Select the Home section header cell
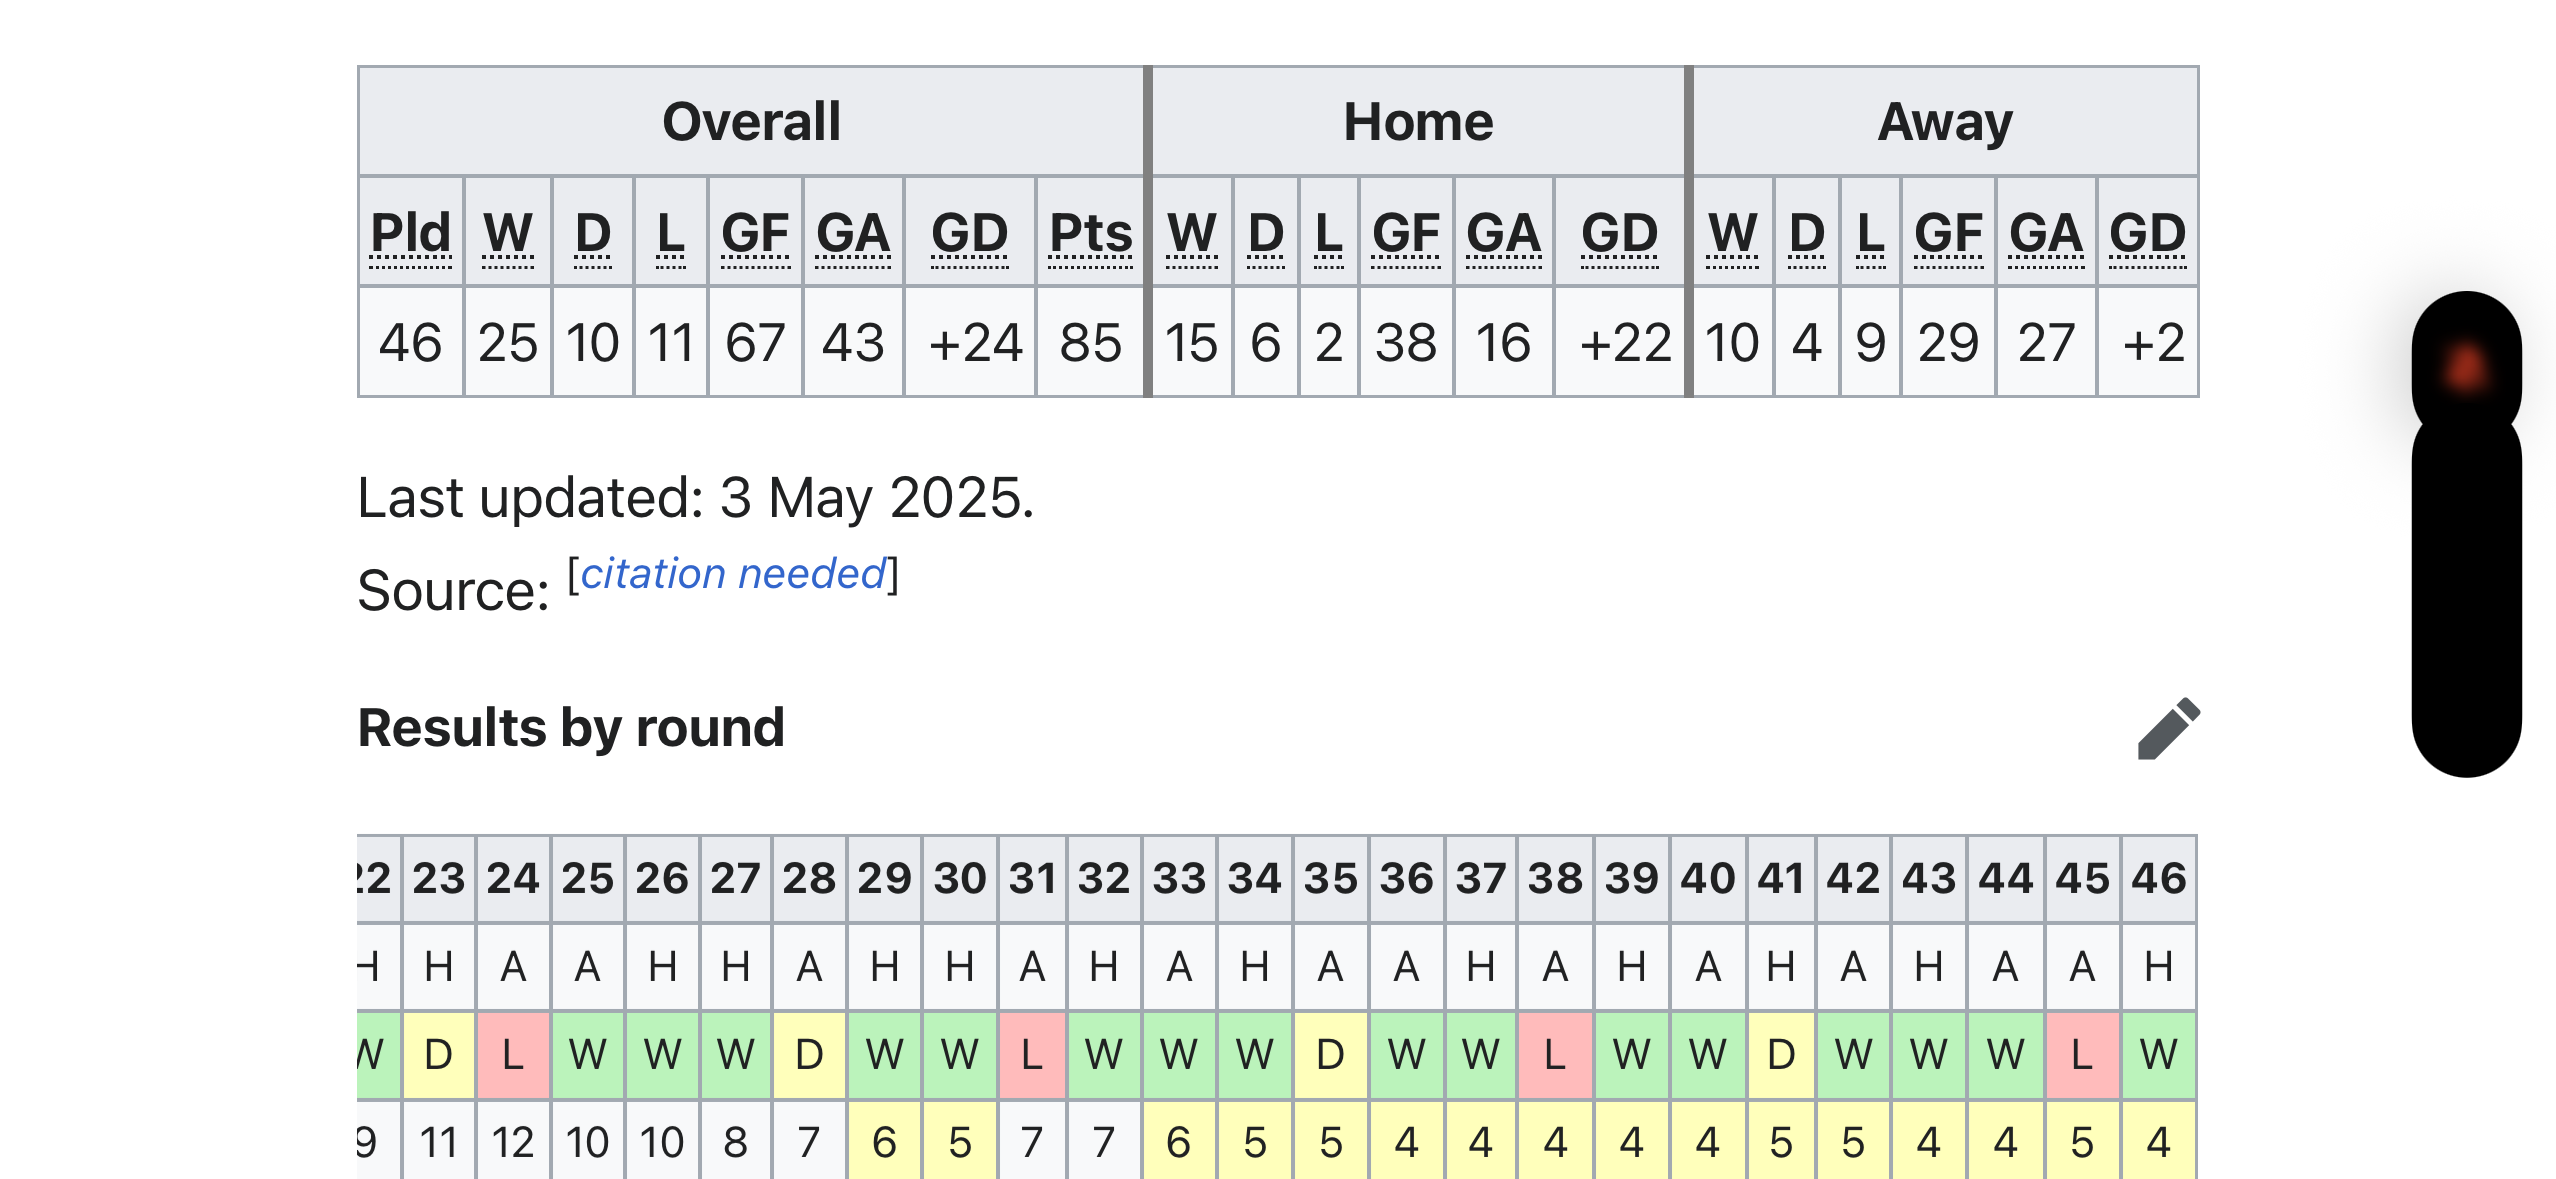Viewport: 2556px width, 1179px height. pyautogui.click(x=1418, y=122)
